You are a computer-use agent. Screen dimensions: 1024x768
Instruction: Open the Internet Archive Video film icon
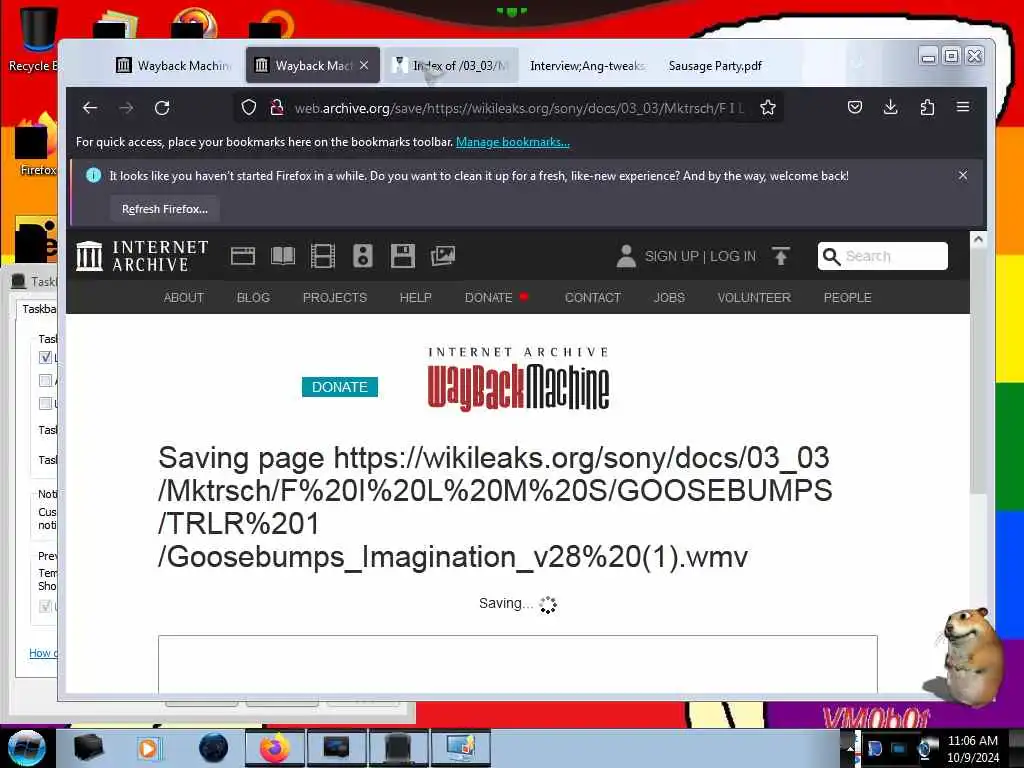pyautogui.click(x=323, y=256)
